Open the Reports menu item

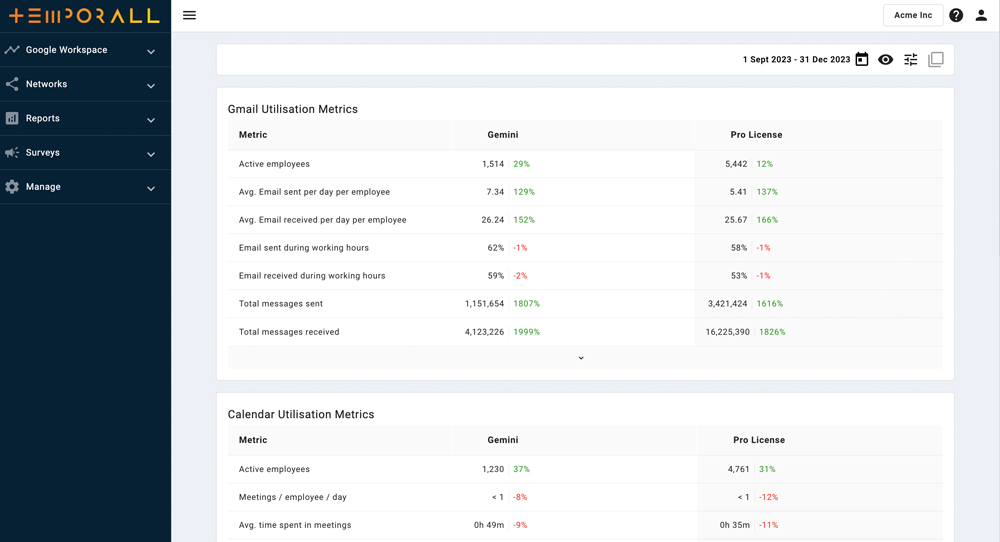click(85, 118)
